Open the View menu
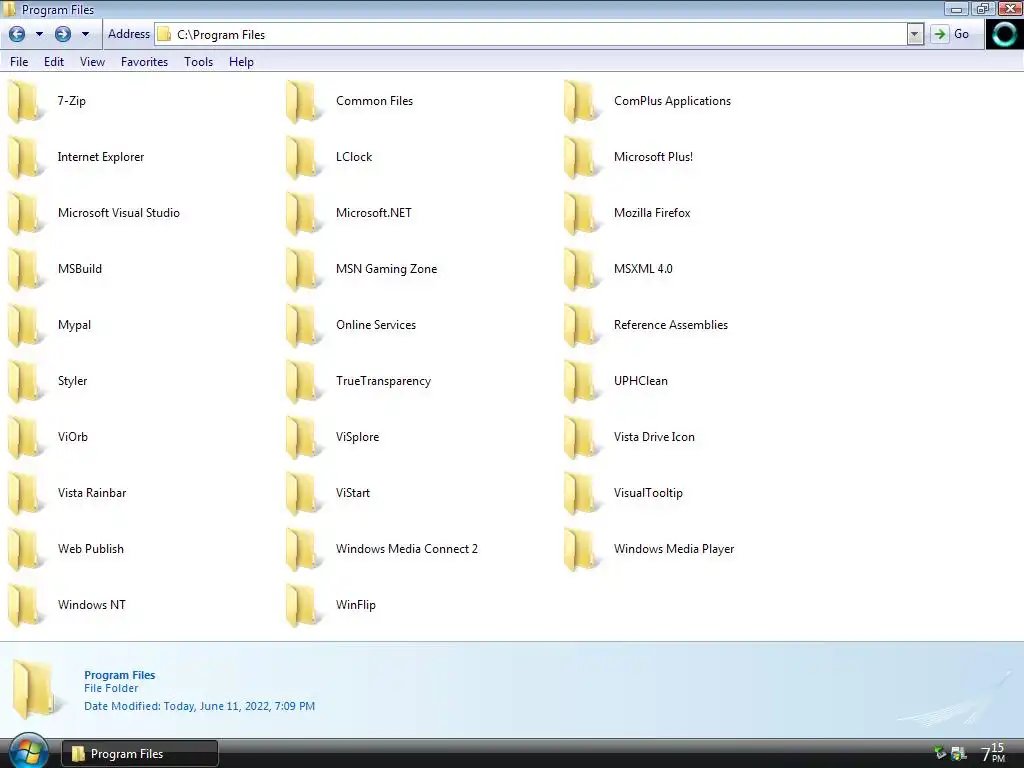Image resolution: width=1024 pixels, height=768 pixels. pos(92,61)
